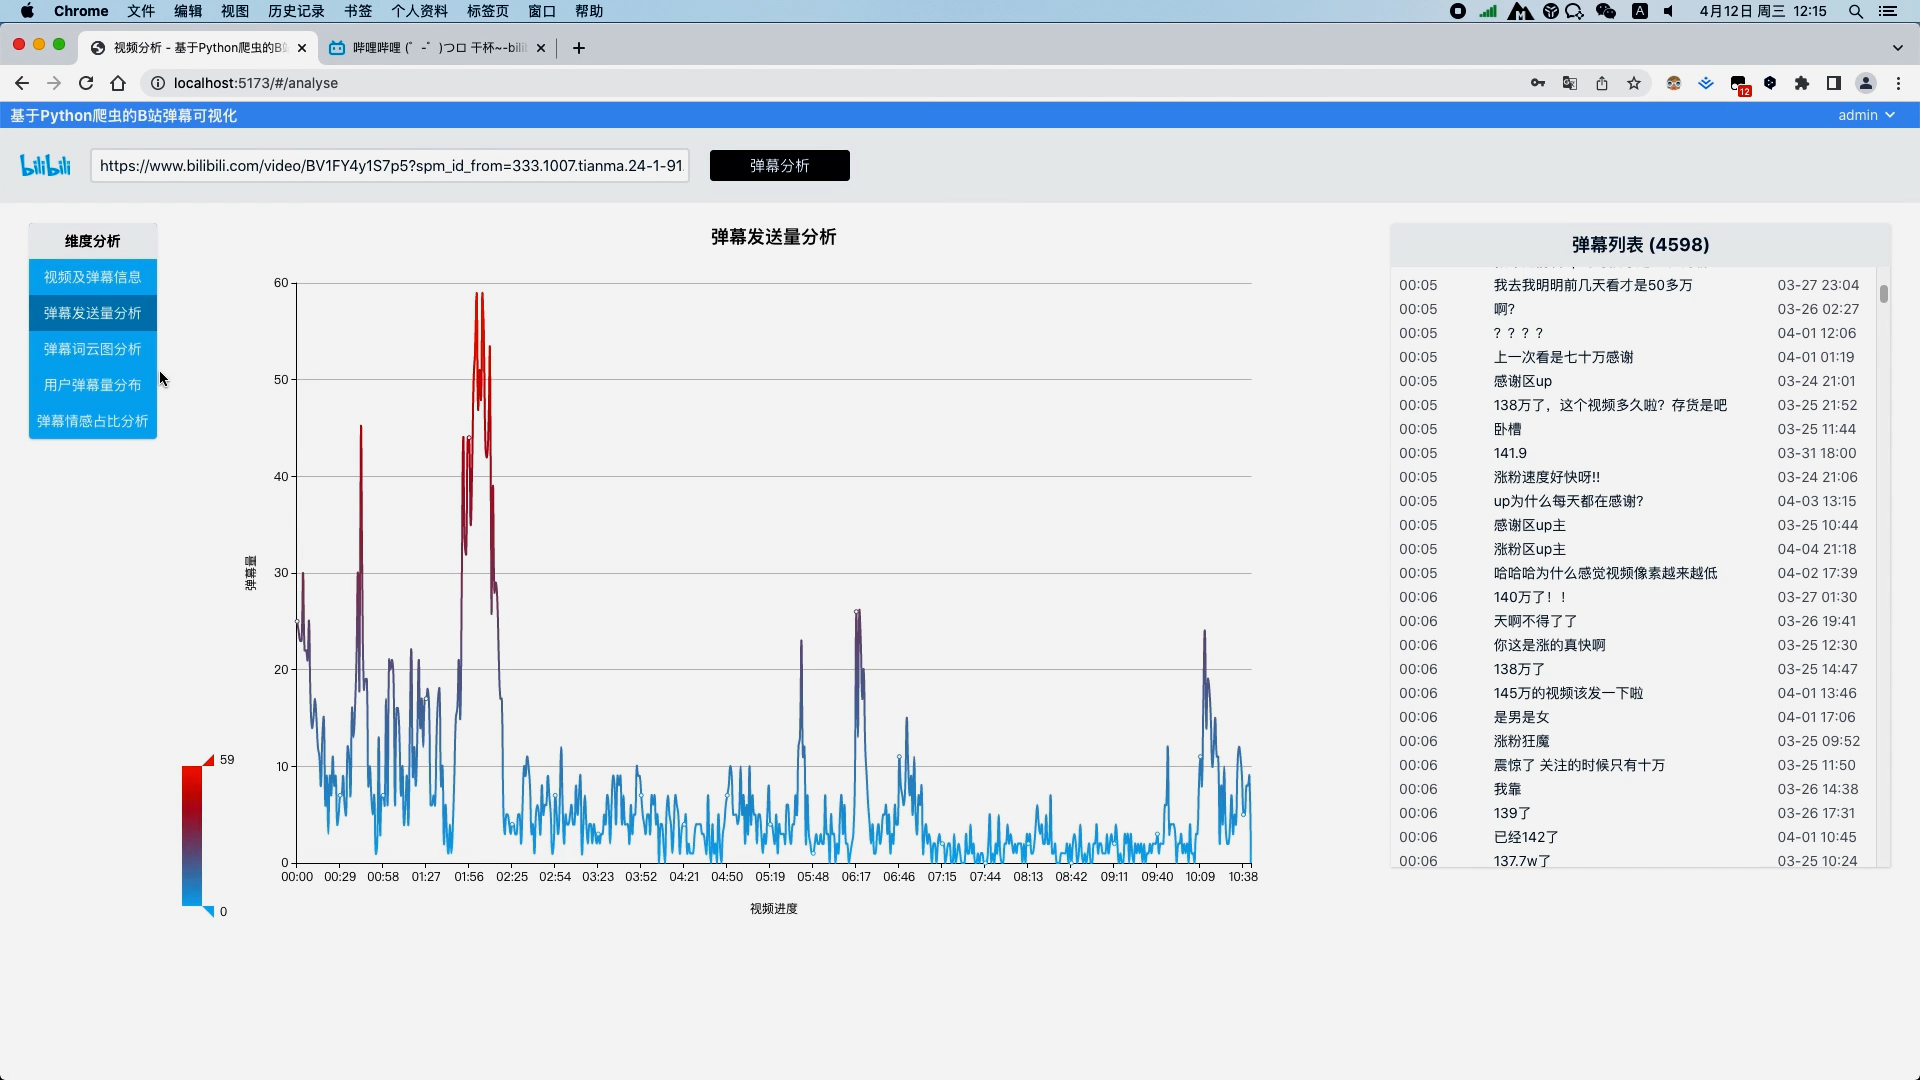Viewport: 1920px width, 1080px height.
Task: Click the bilibili logo icon
Action: (45, 165)
